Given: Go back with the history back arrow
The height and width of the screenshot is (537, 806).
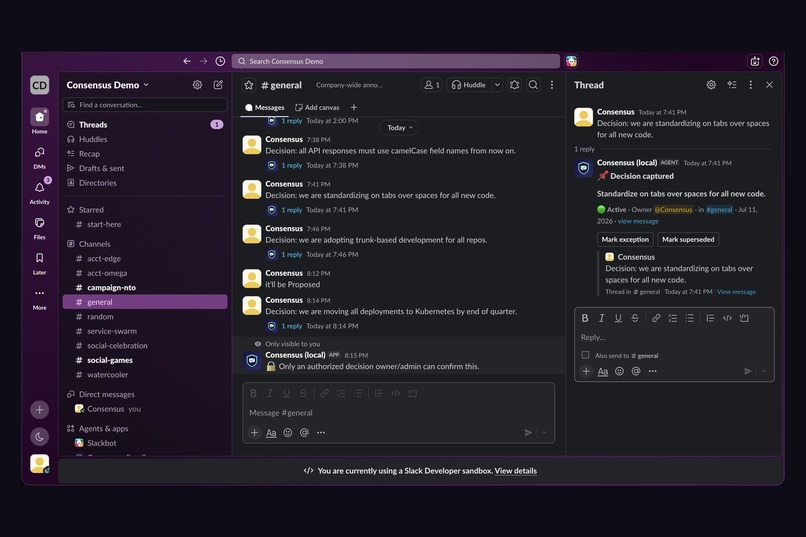Looking at the screenshot, I should coord(187,61).
